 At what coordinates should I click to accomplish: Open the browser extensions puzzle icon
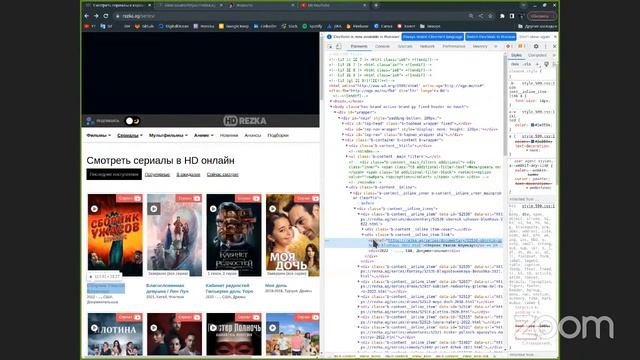point(502,16)
